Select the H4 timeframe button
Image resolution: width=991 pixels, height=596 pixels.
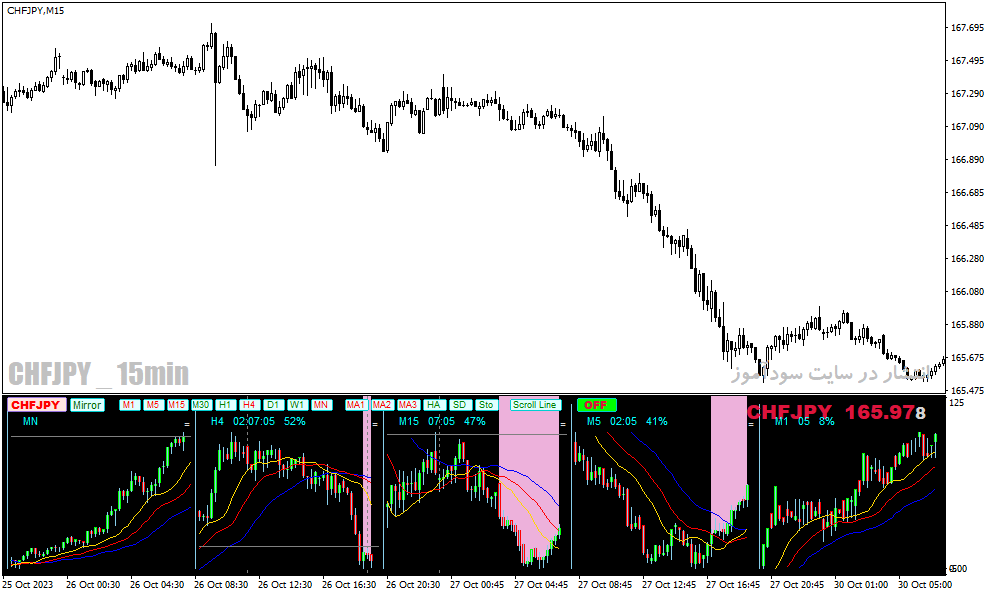tap(249, 405)
